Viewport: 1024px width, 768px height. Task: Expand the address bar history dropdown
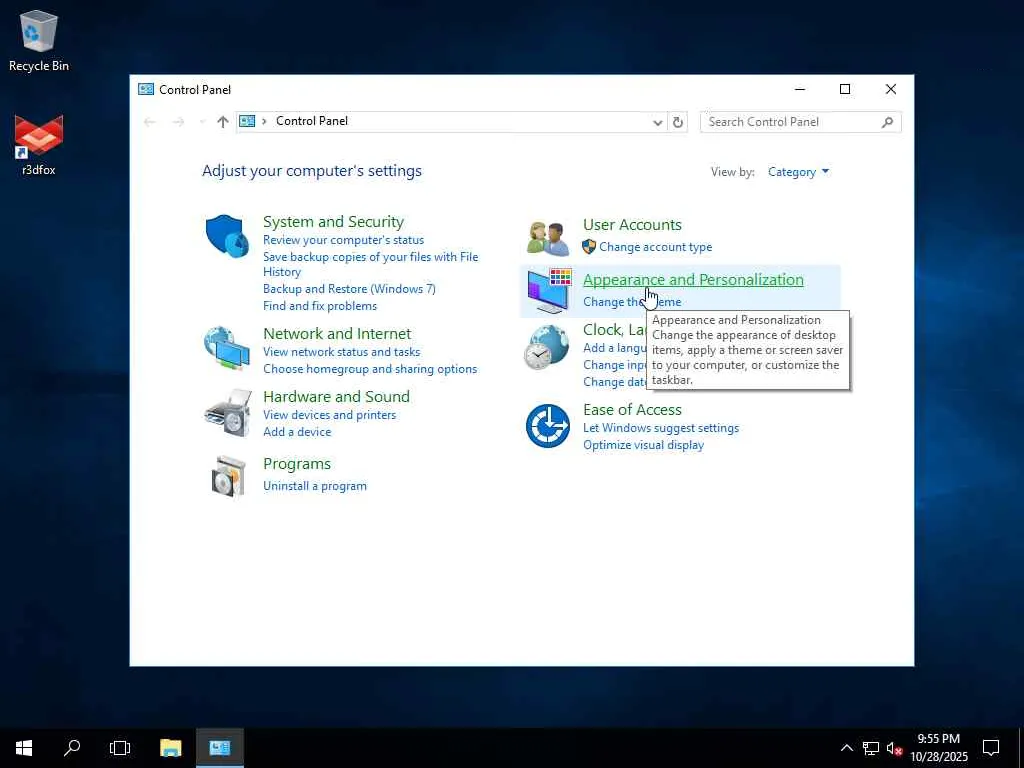pos(658,122)
